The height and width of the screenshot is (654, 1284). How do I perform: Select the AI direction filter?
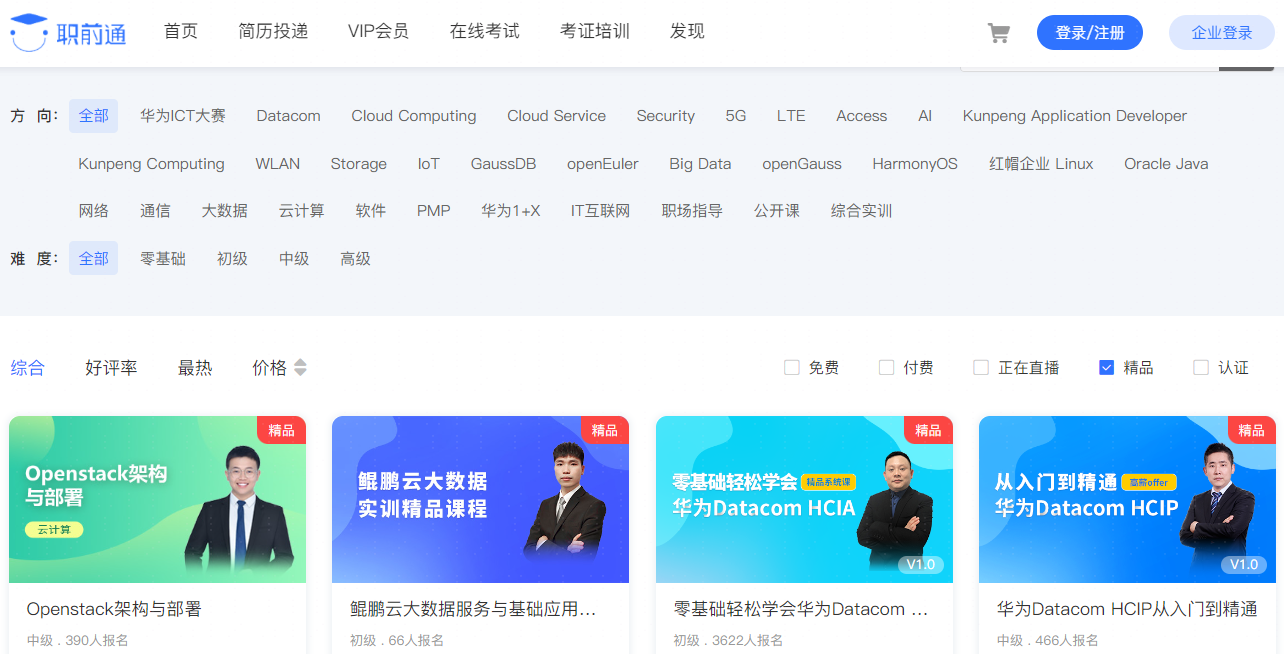point(925,116)
